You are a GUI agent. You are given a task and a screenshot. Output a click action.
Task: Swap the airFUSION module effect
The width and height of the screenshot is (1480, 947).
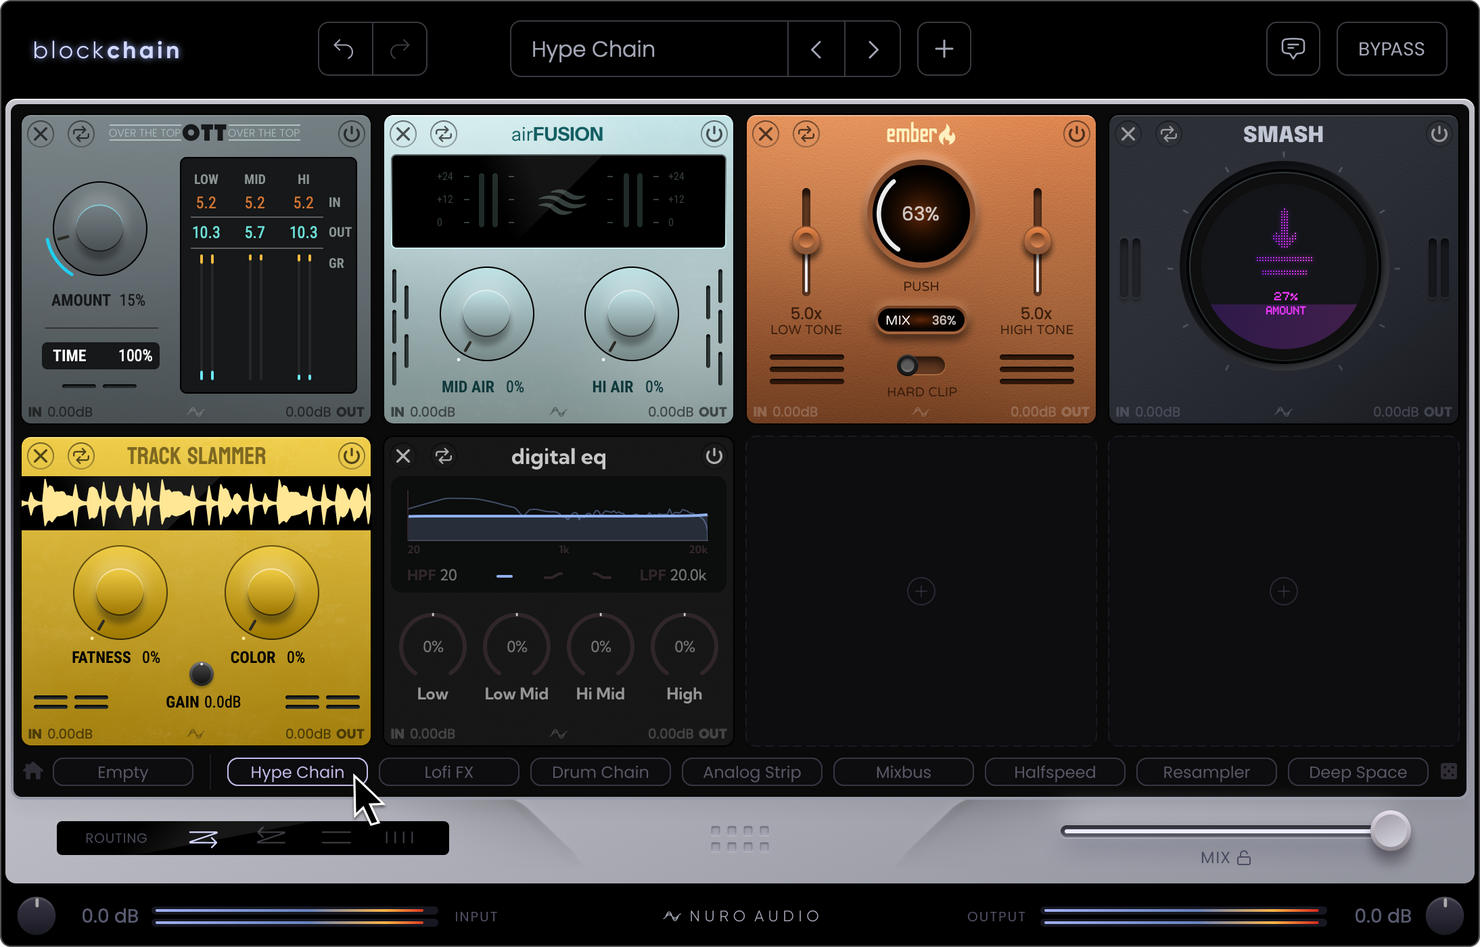click(444, 133)
